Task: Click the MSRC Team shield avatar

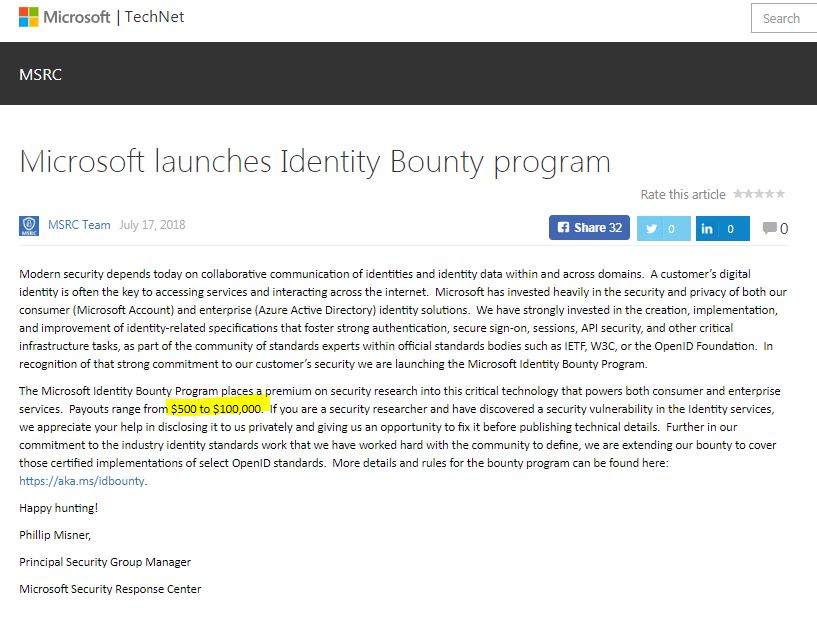Action: [29, 226]
